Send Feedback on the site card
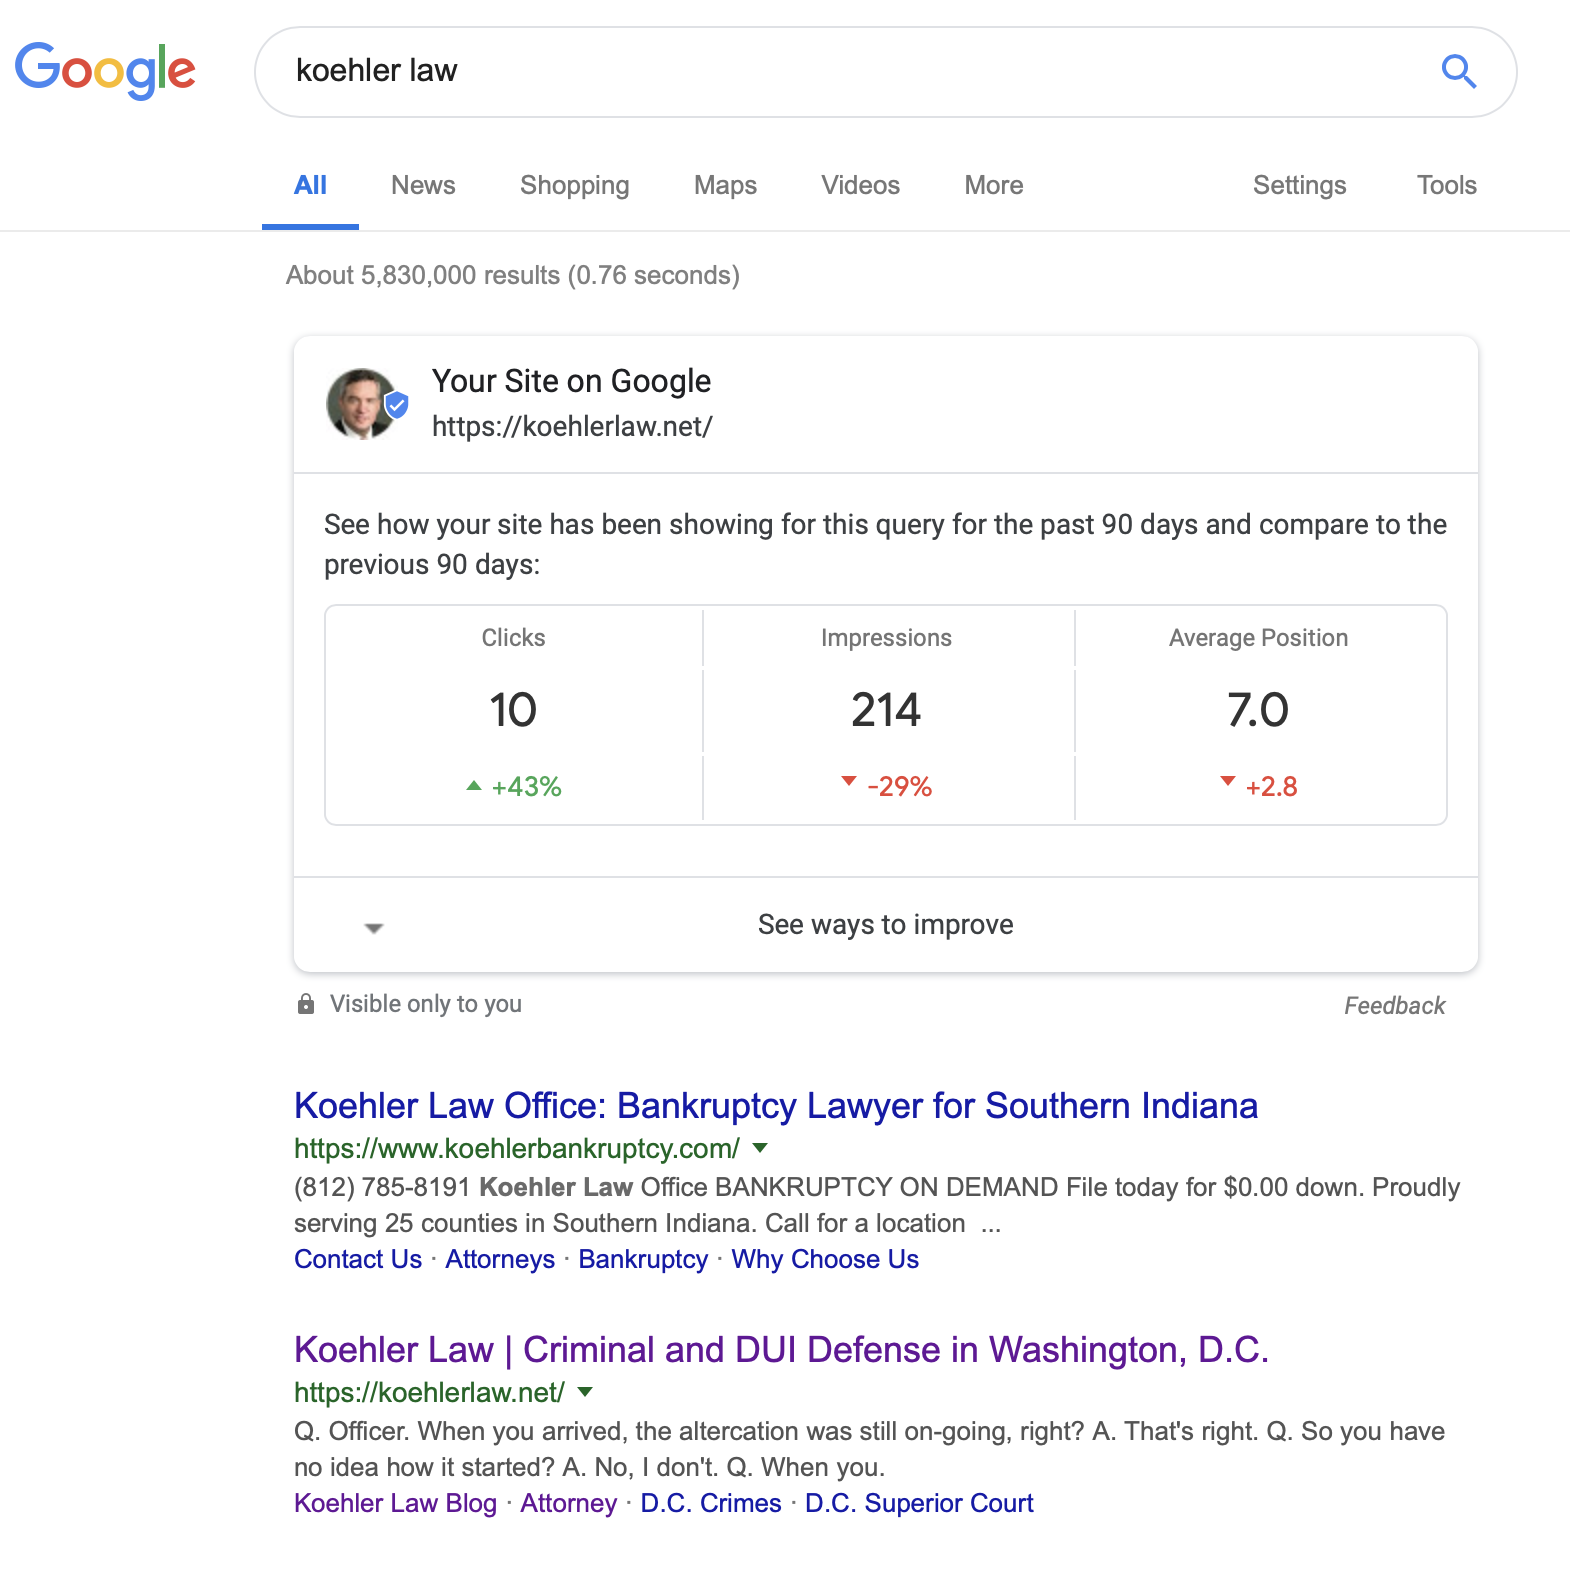The height and width of the screenshot is (1570, 1570). tap(1394, 1005)
